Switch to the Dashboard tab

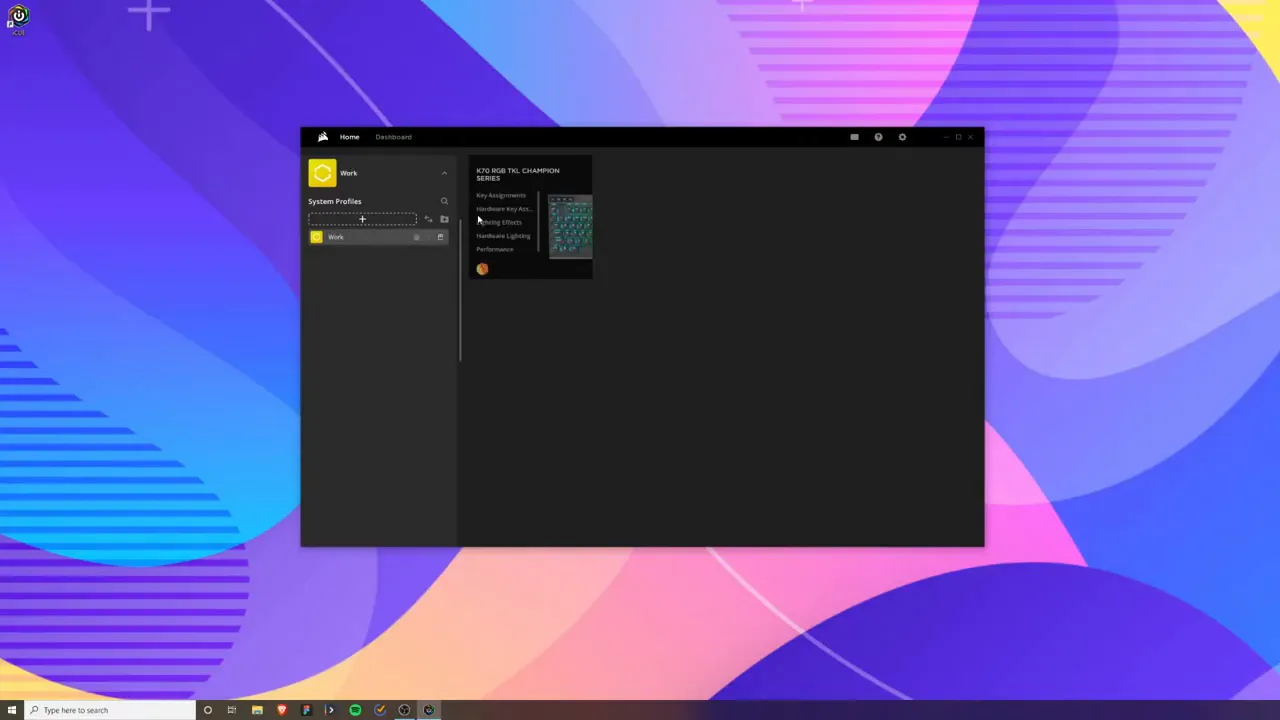393,137
